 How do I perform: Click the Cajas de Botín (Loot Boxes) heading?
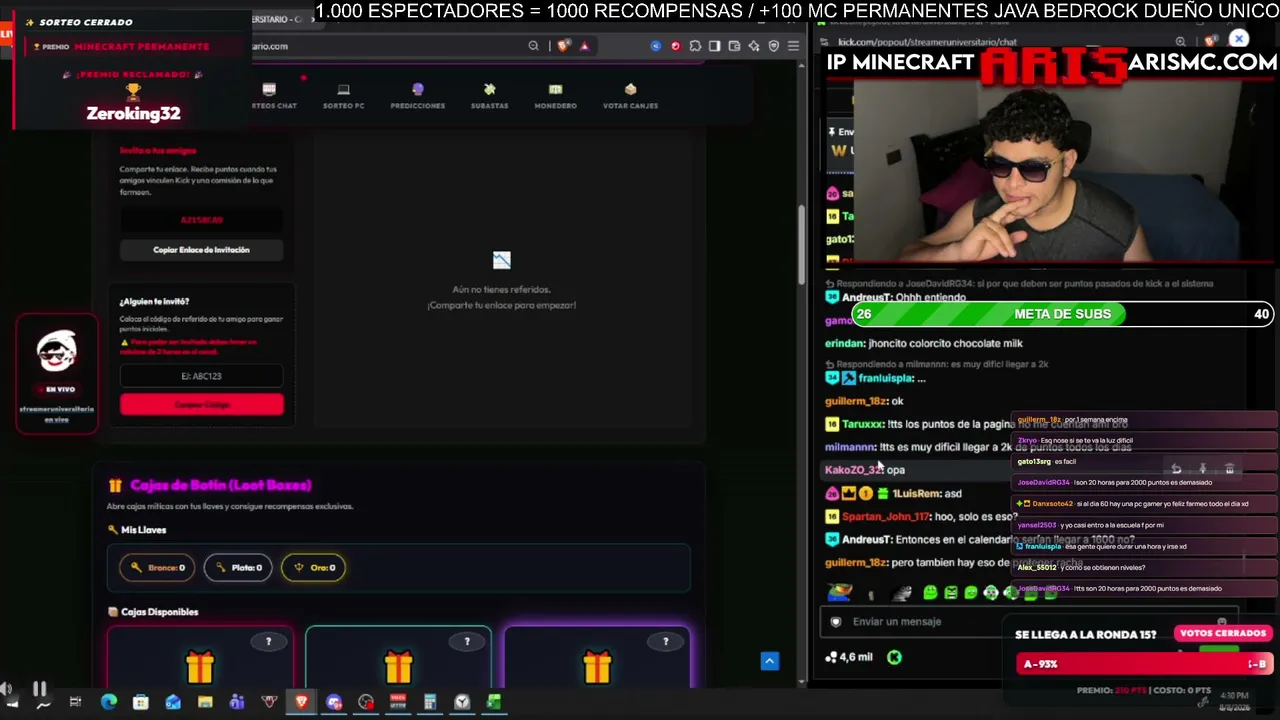pyautogui.click(x=221, y=485)
